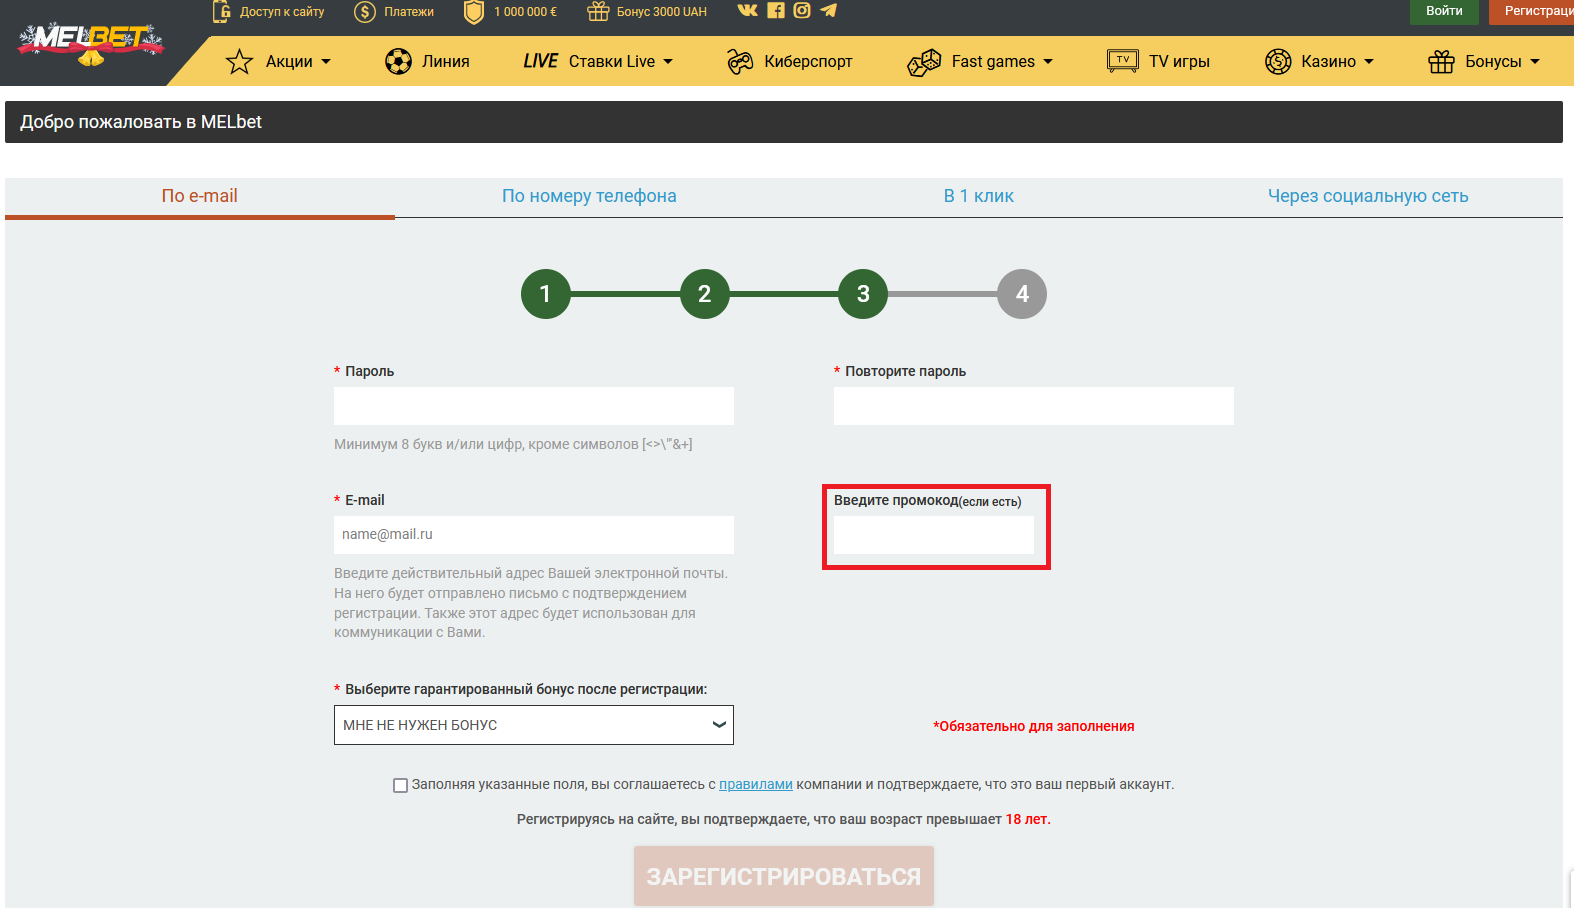Image resolution: width=1574 pixels, height=908 pixels.
Task: Go to registration step 3 circle
Action: click(x=863, y=294)
